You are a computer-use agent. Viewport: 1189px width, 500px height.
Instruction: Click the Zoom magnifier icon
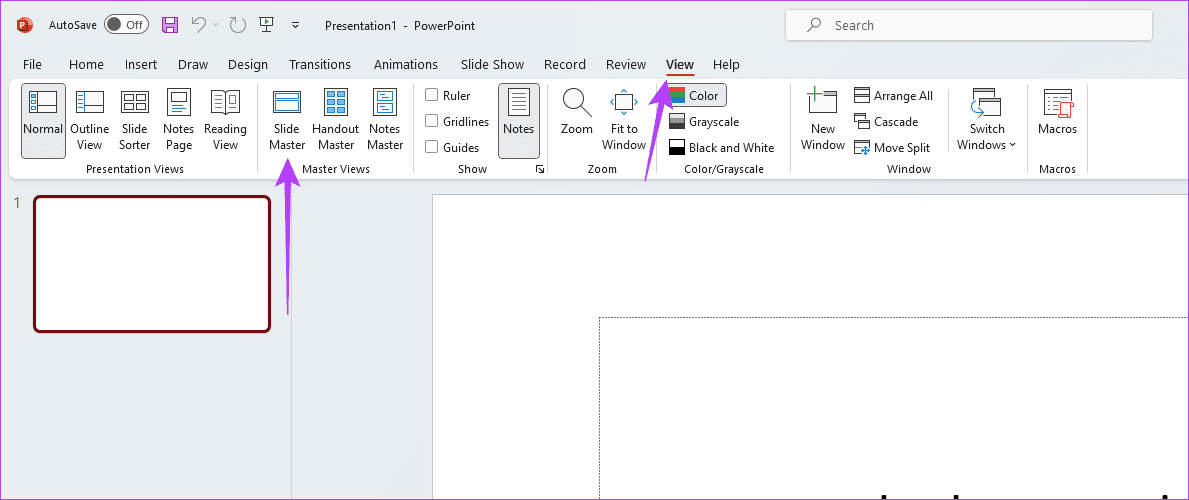click(576, 103)
